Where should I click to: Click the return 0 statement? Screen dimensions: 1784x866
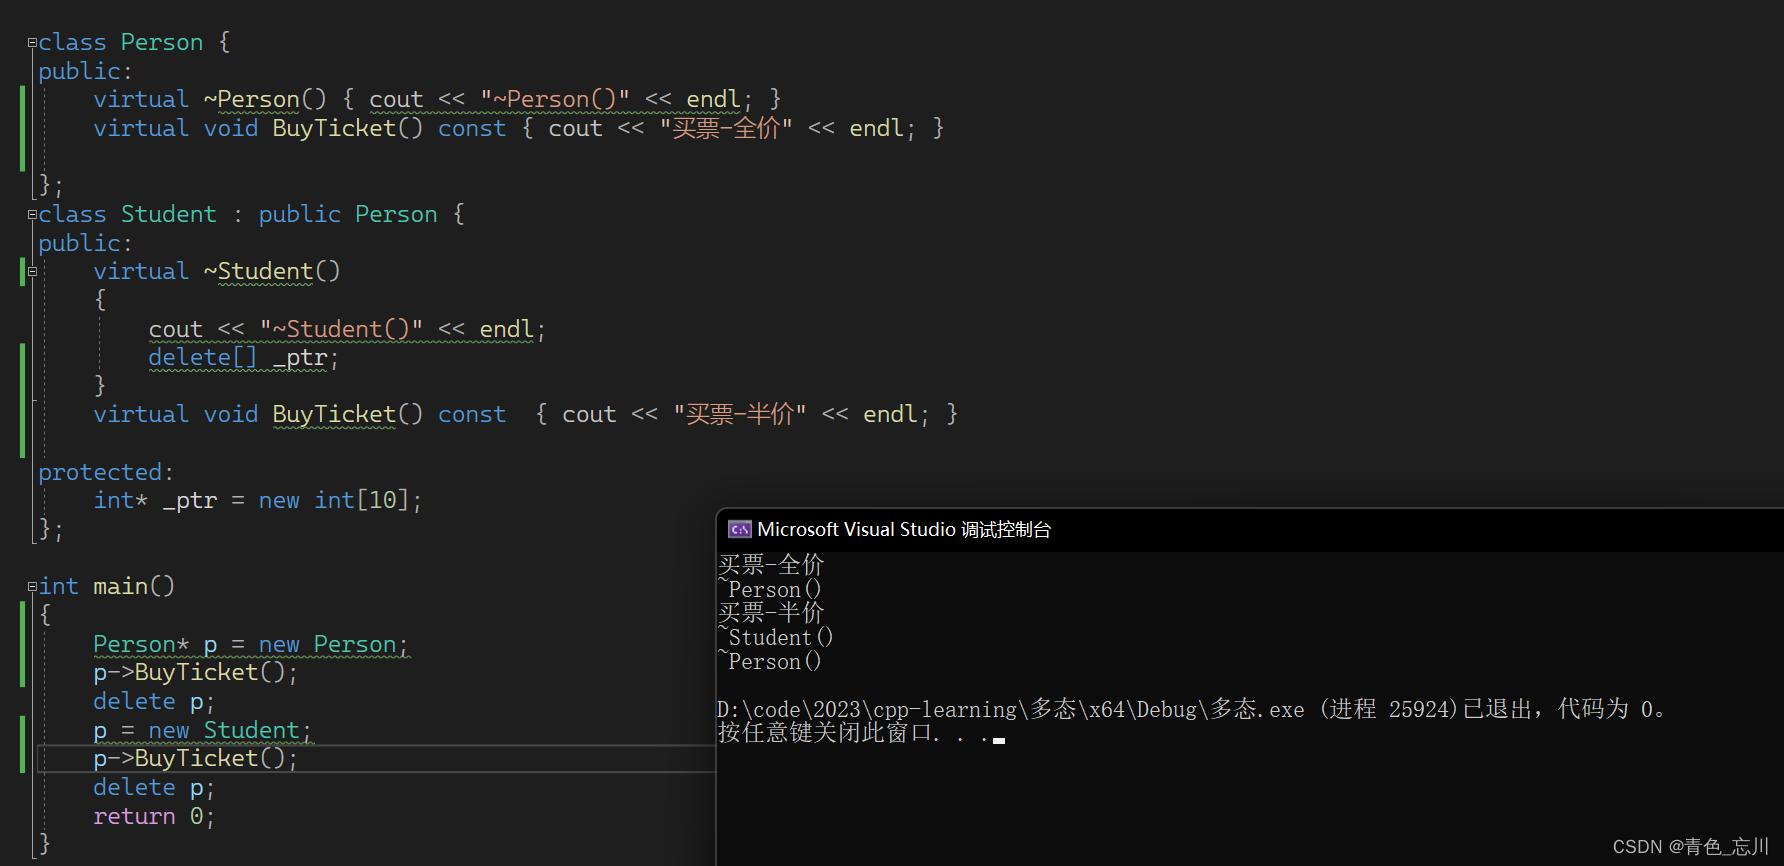(x=154, y=817)
